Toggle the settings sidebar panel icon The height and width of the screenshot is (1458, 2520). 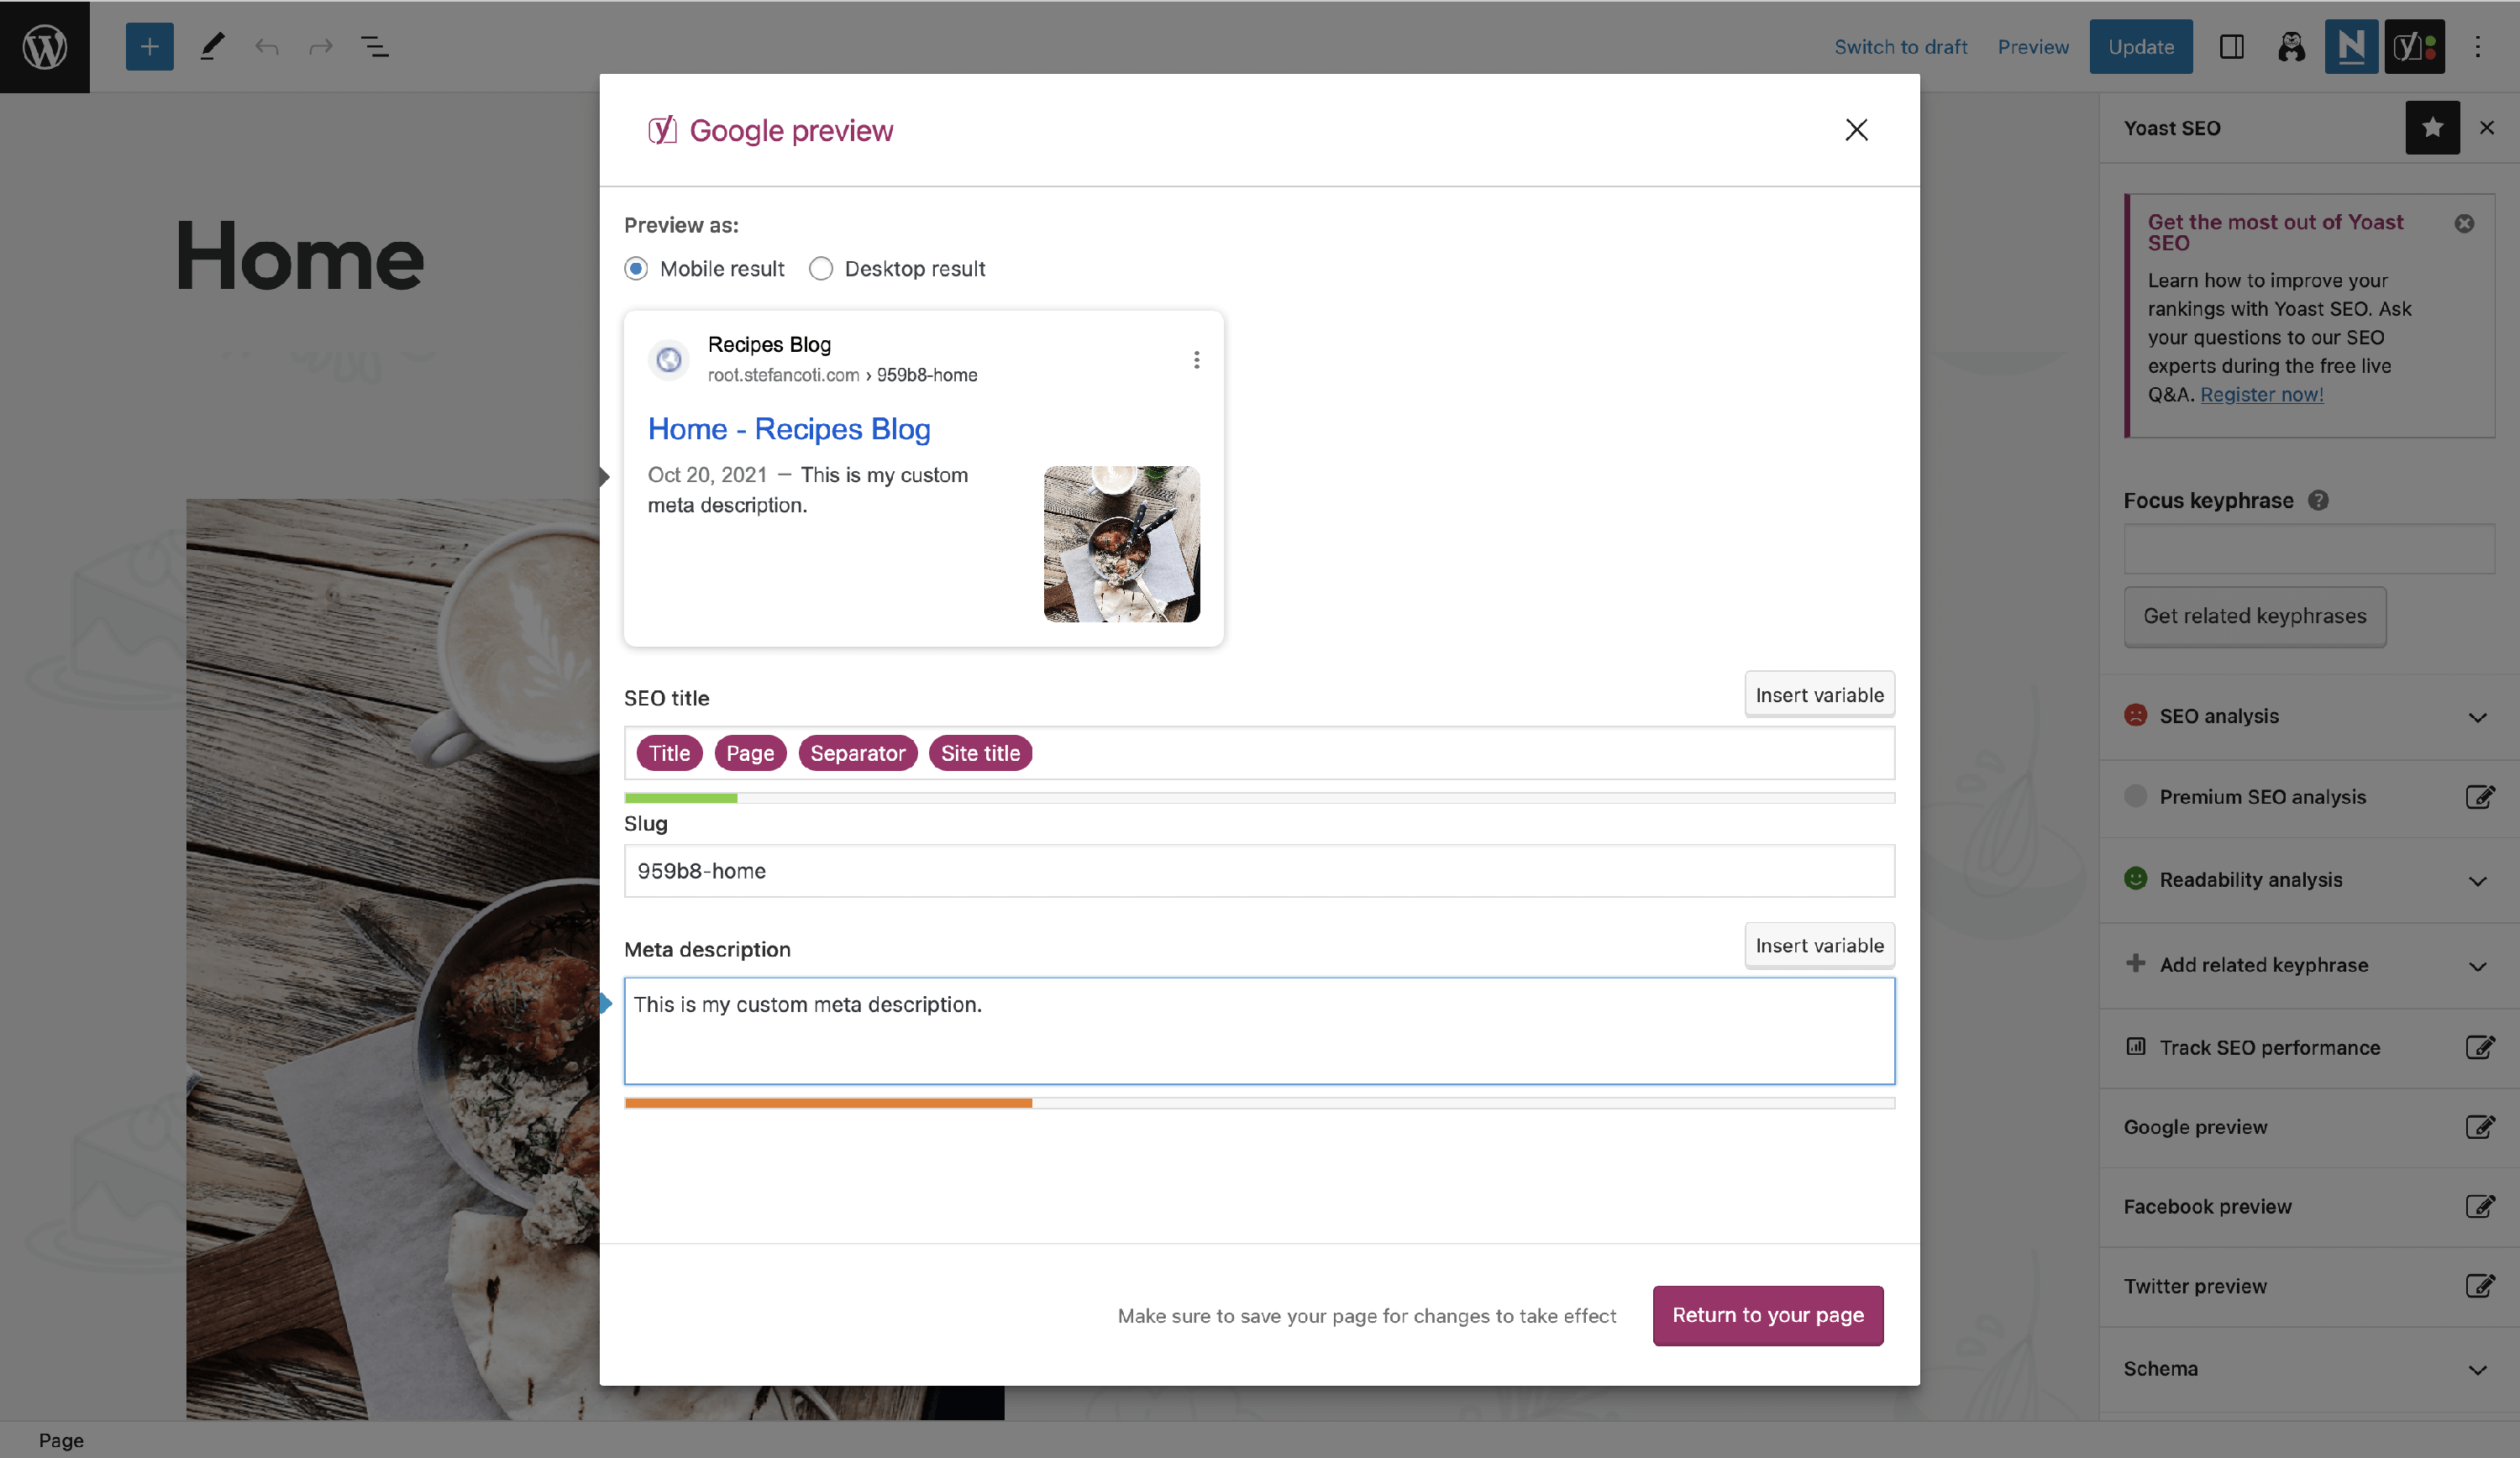click(2231, 47)
